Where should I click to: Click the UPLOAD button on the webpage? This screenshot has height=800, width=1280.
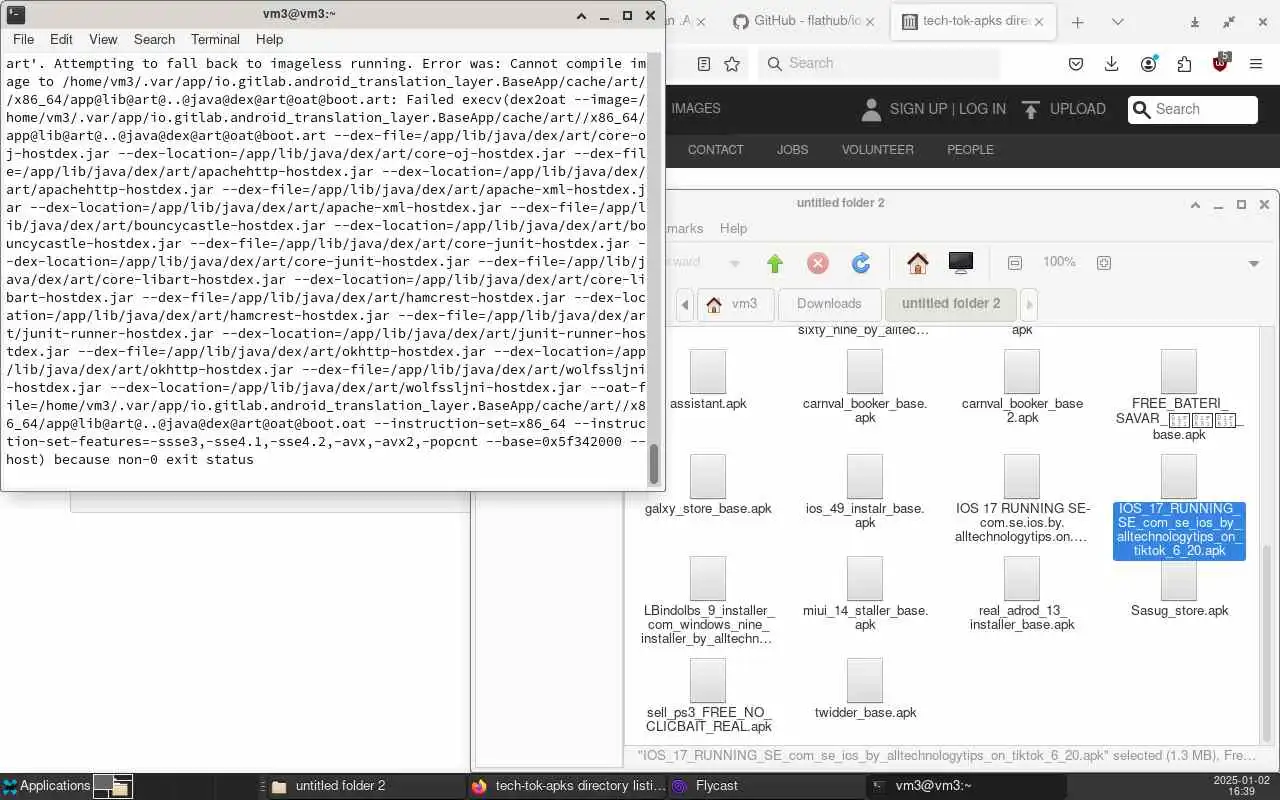[1063, 109]
